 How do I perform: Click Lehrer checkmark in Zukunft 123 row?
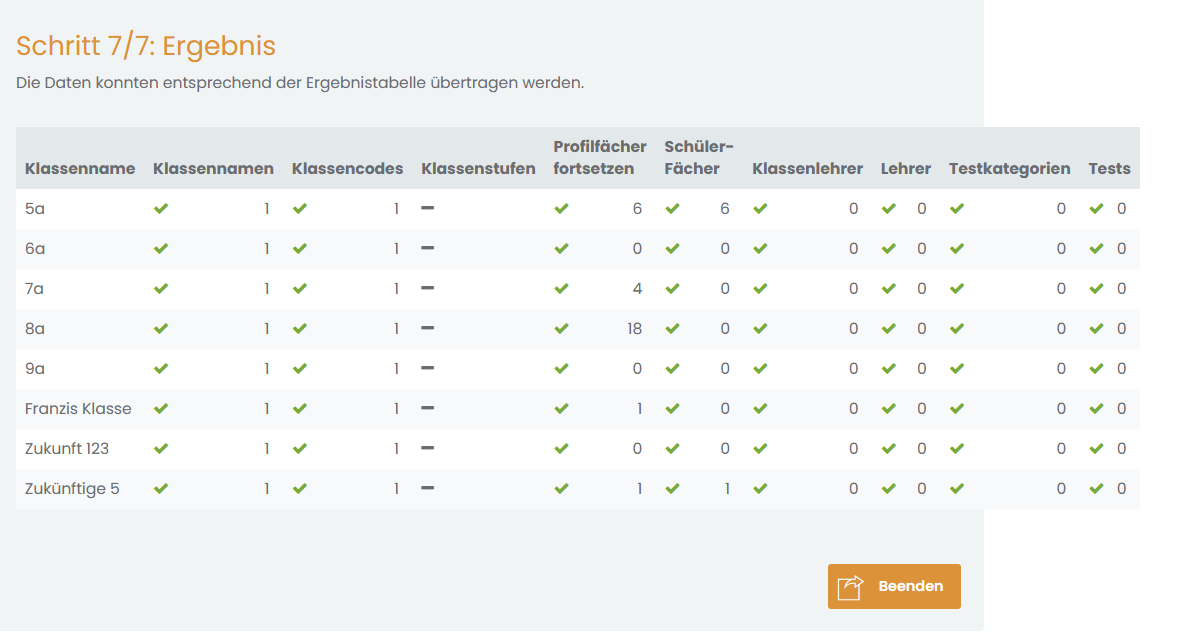pyautogui.click(x=889, y=449)
